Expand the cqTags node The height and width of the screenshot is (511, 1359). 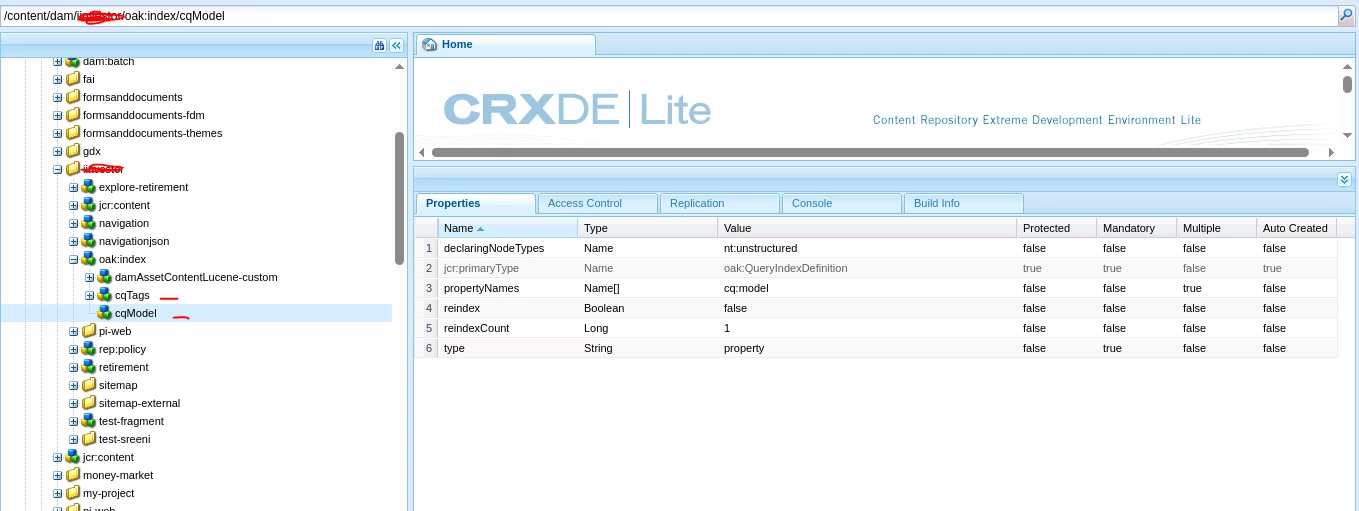click(x=89, y=295)
